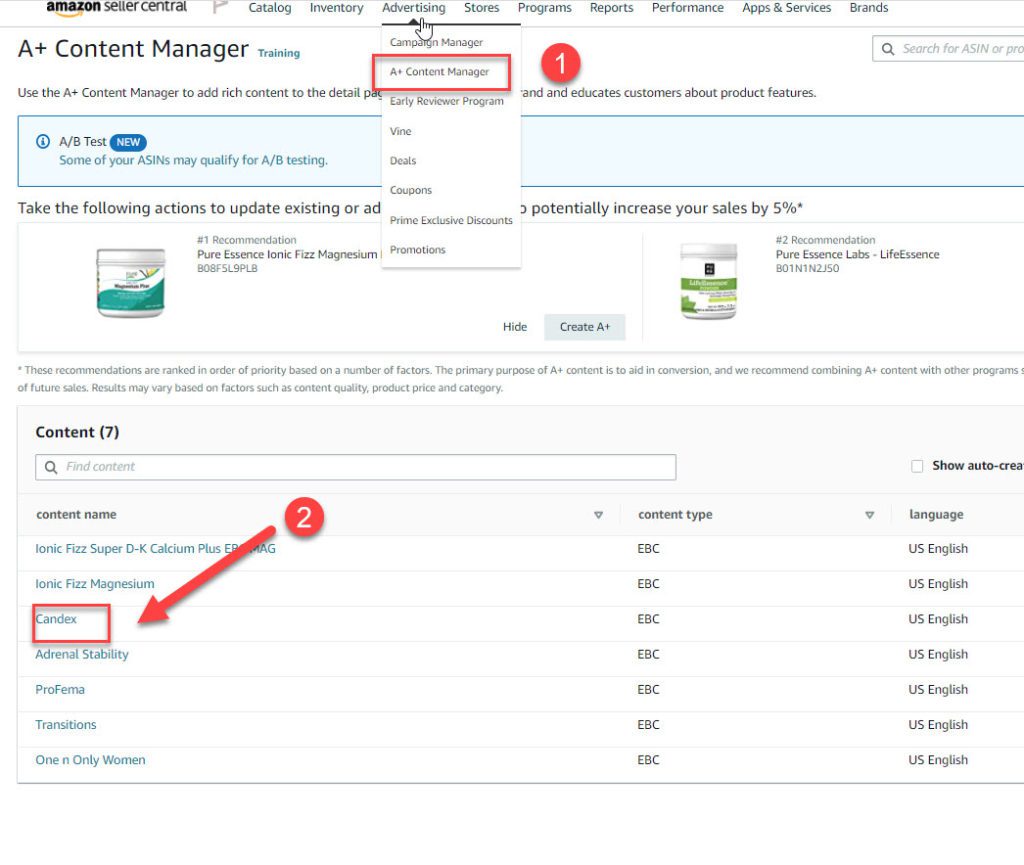The image size is (1024, 865).
Task: Click the magnifier icon in Find content
Action: pos(51,467)
